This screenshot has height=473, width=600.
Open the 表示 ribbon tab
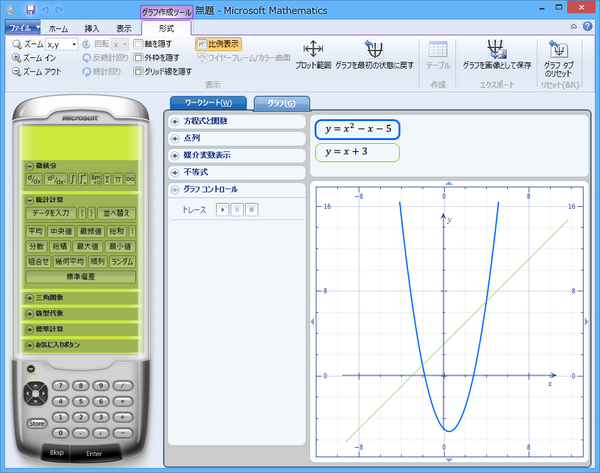124,28
